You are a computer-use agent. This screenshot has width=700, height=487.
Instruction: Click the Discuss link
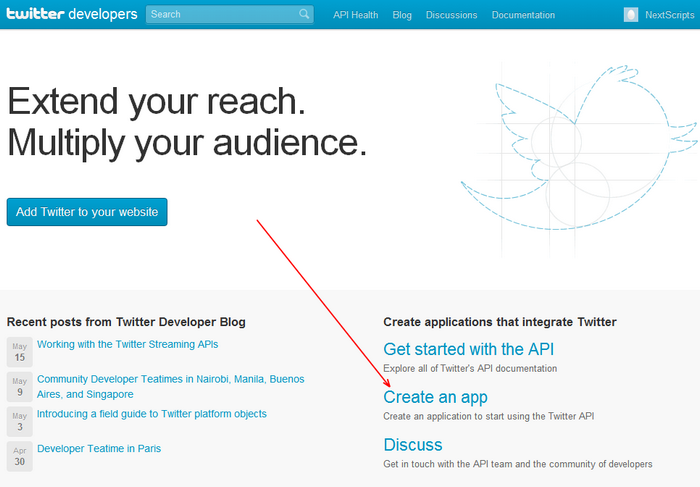[x=413, y=445]
